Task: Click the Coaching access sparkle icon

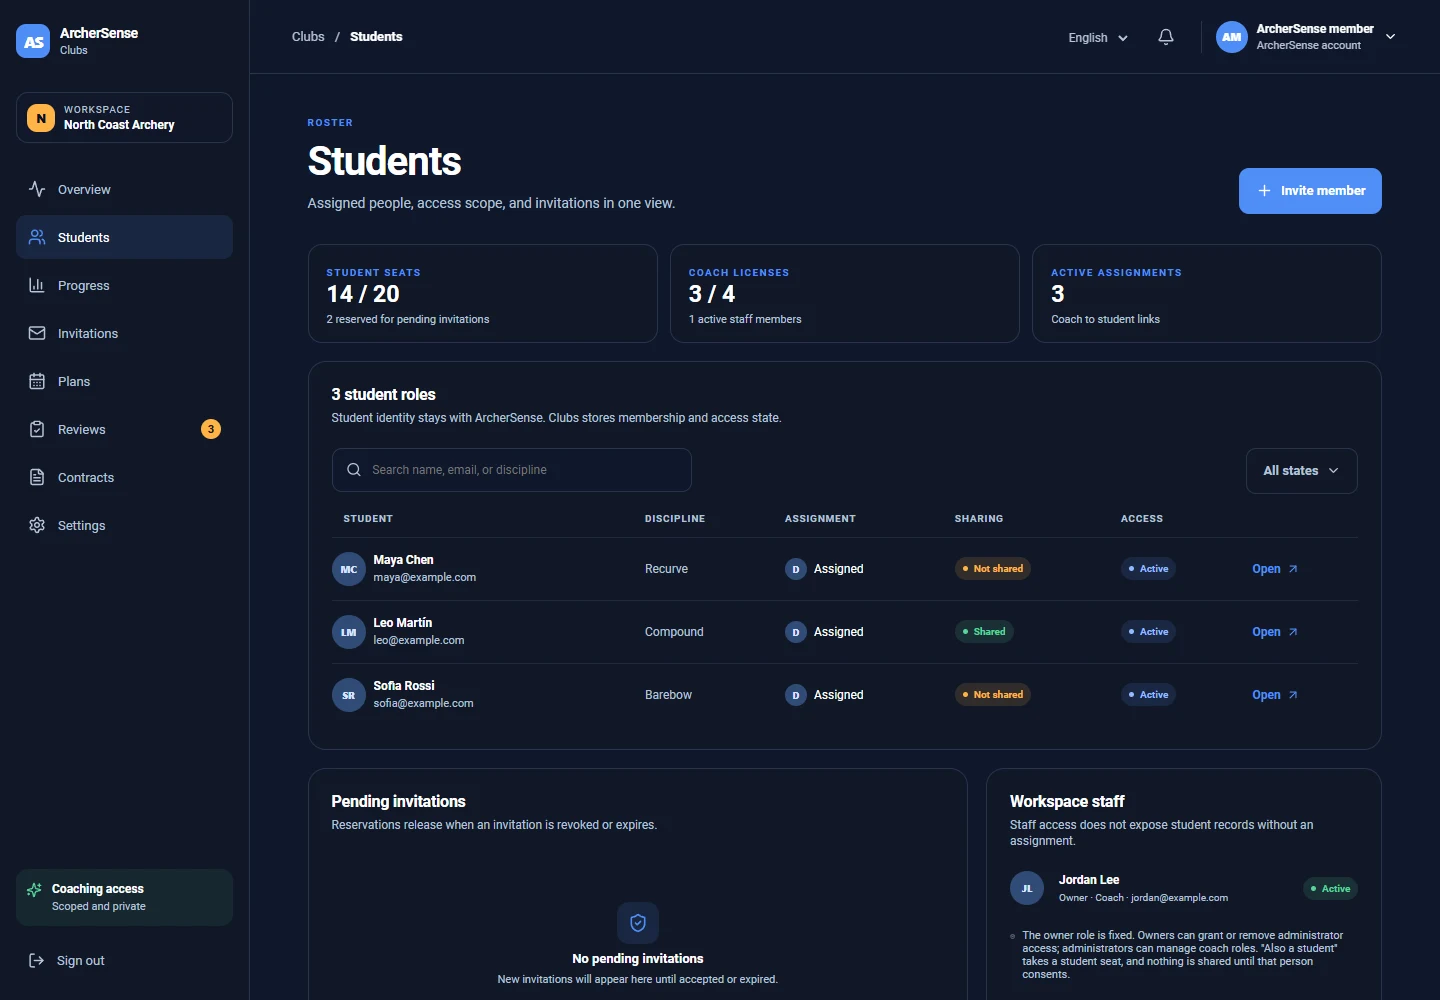Action: pyautogui.click(x=34, y=890)
